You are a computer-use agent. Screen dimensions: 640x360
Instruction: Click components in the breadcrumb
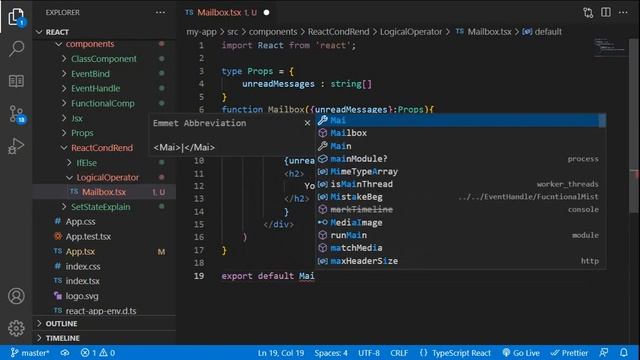[x=273, y=32]
